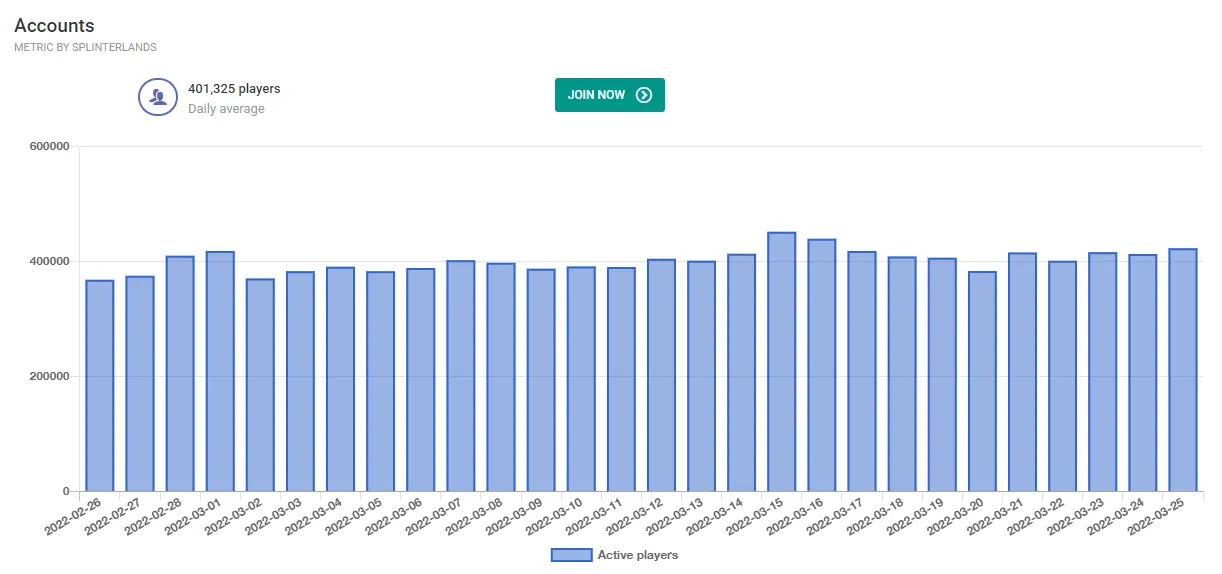Select the bar for 2022-03-07
Viewport: 1222px width, 574px height.
461,376
